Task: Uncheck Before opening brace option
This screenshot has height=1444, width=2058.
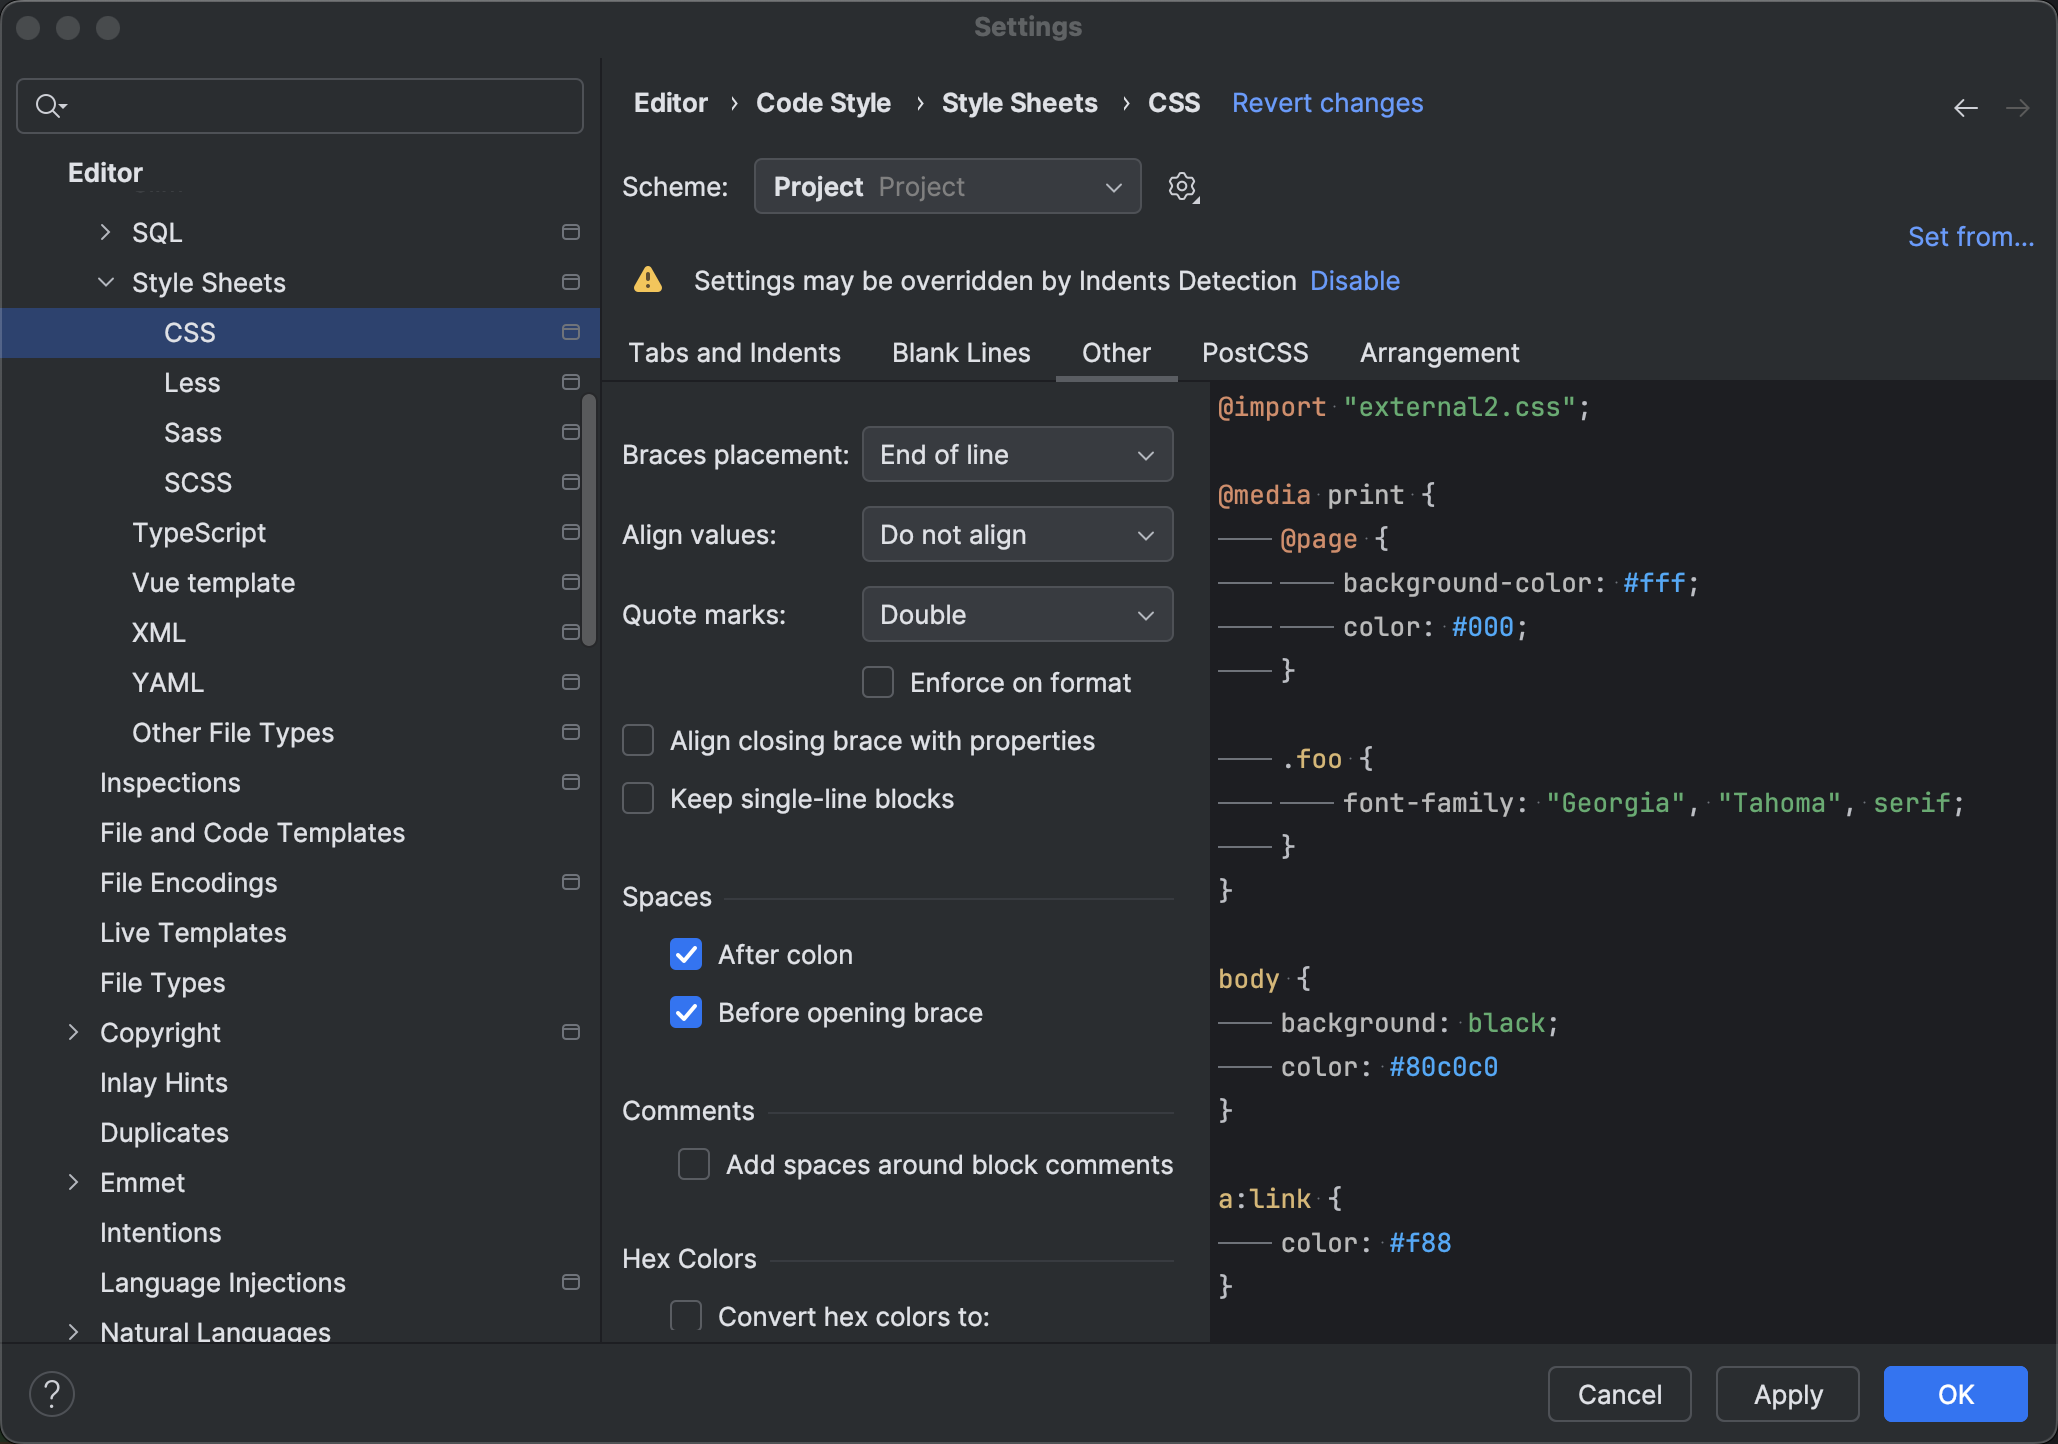Action: point(686,1012)
